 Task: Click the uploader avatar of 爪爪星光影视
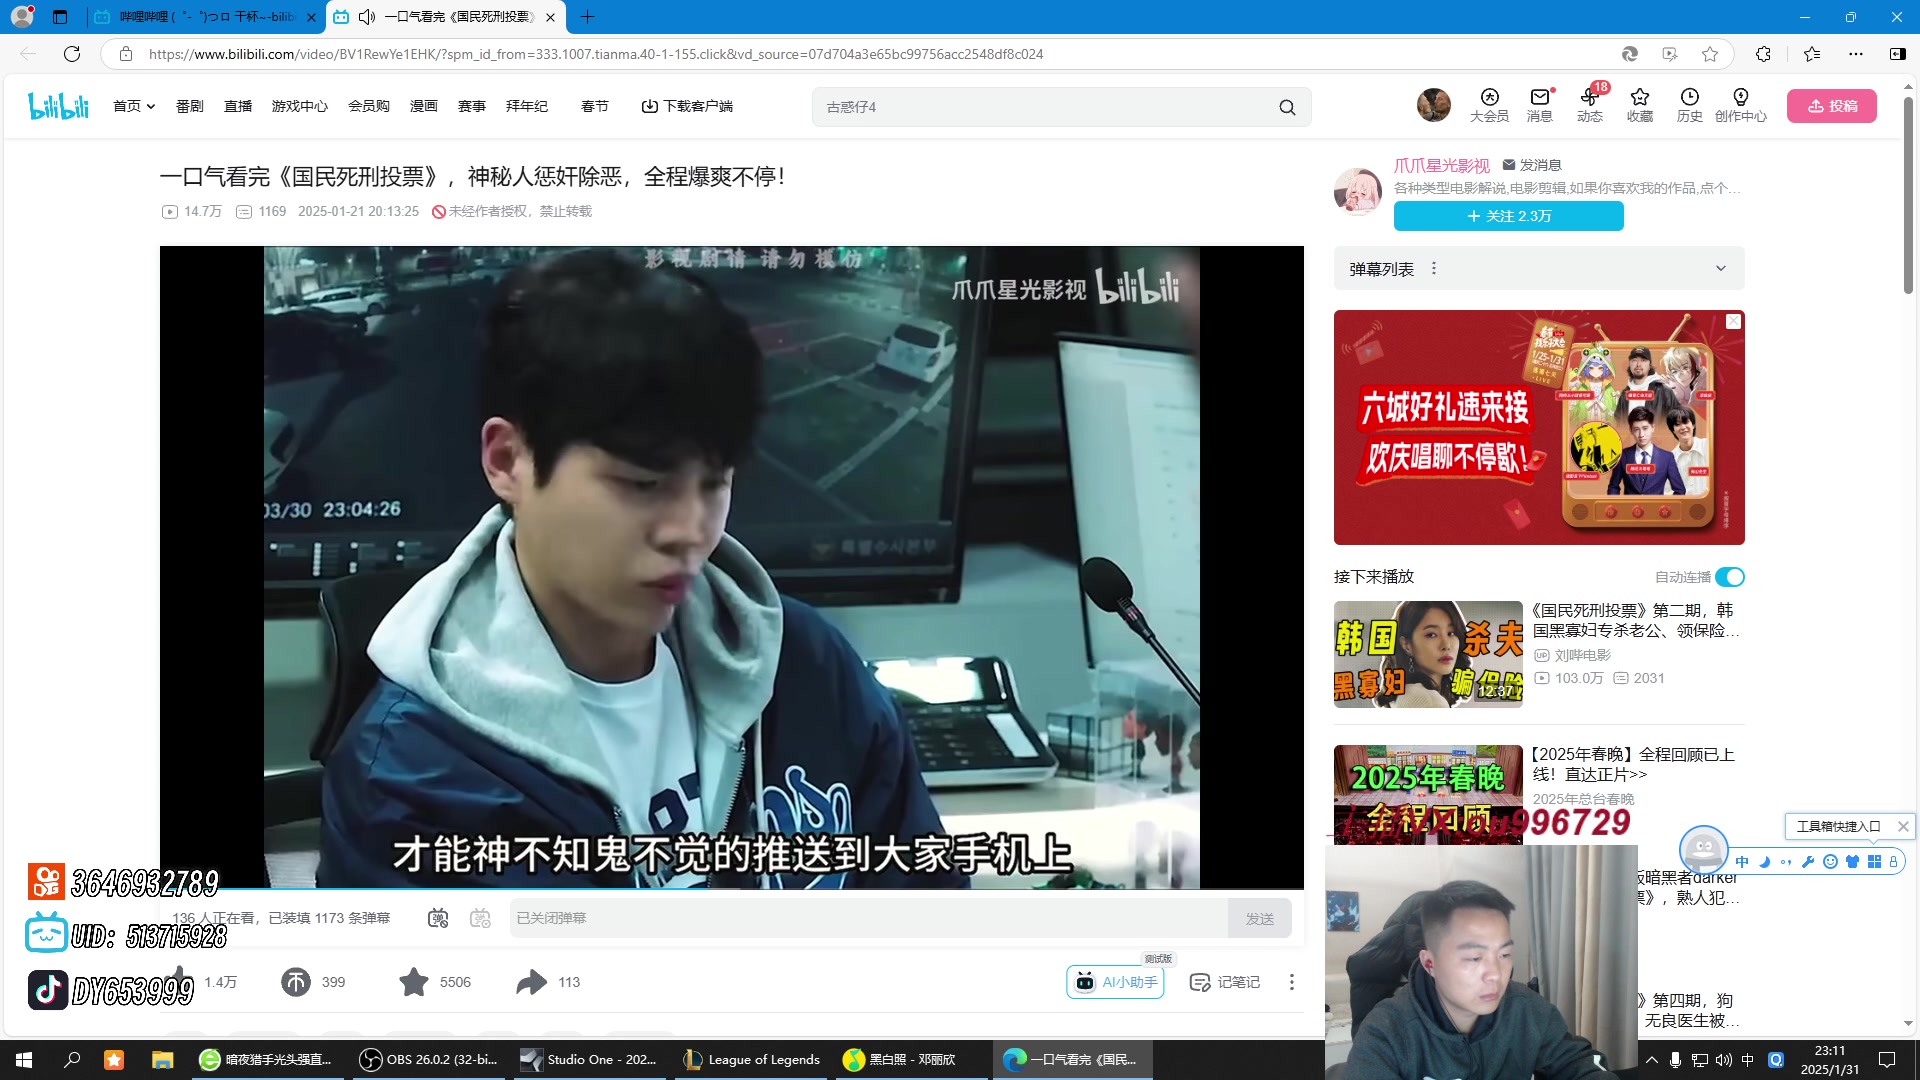point(1358,190)
